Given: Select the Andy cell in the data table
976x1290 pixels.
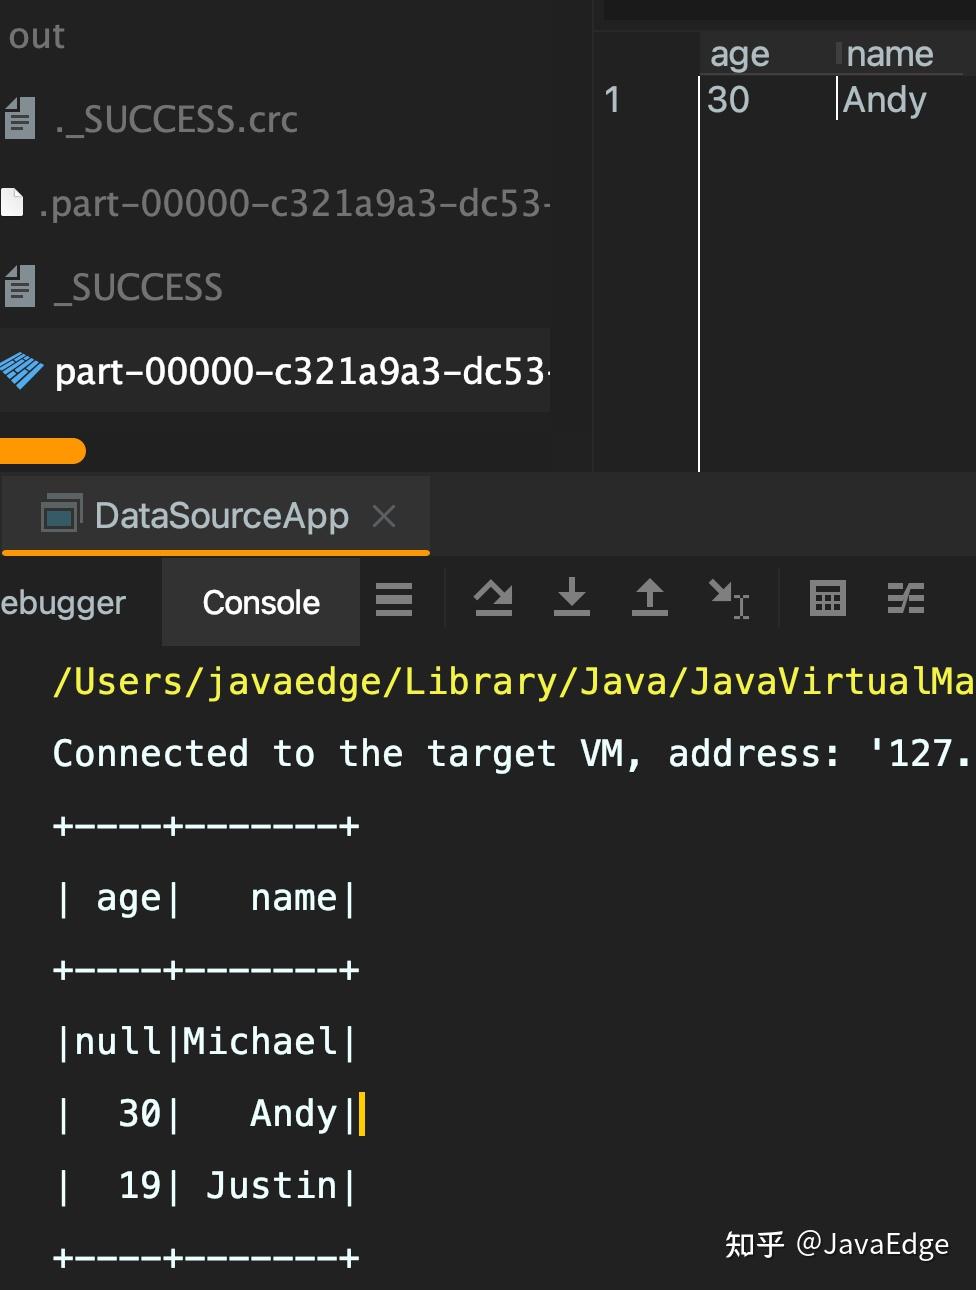Looking at the screenshot, I should [884, 100].
